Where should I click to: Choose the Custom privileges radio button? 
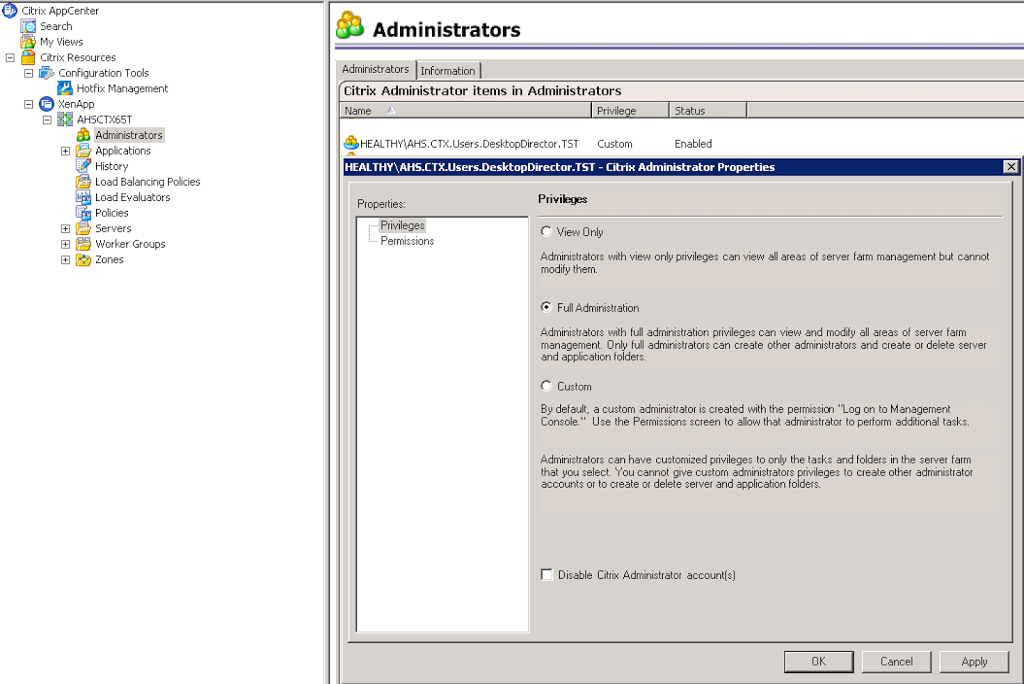546,386
